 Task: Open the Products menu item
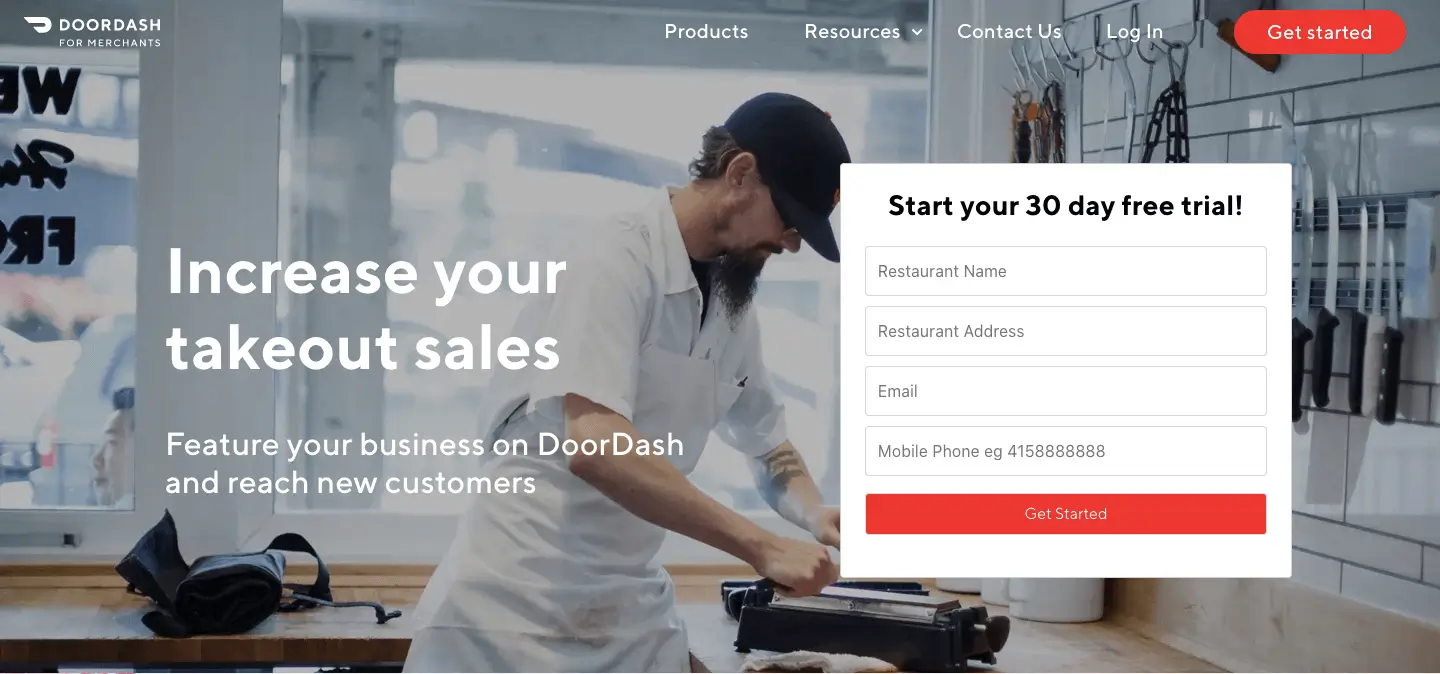(x=706, y=32)
